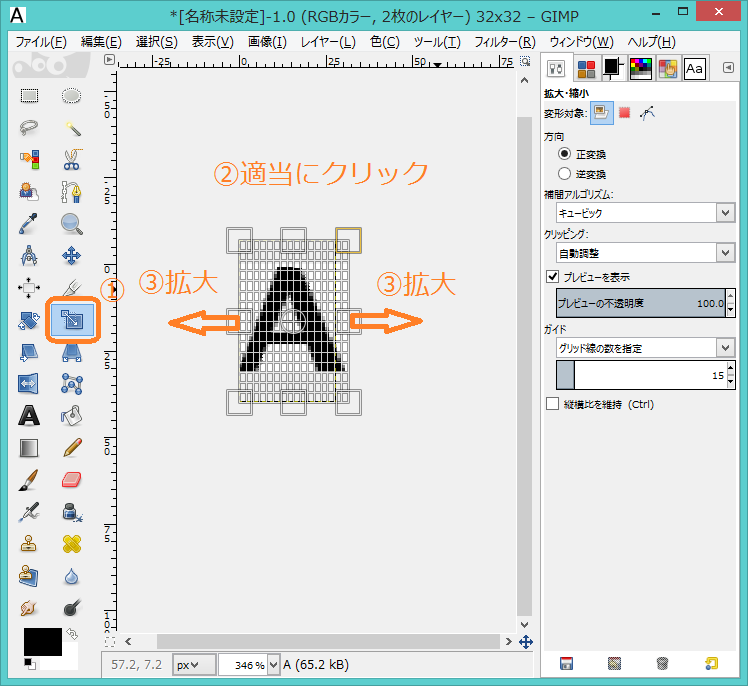Click Reset to default values button

pyautogui.click(x=711, y=664)
